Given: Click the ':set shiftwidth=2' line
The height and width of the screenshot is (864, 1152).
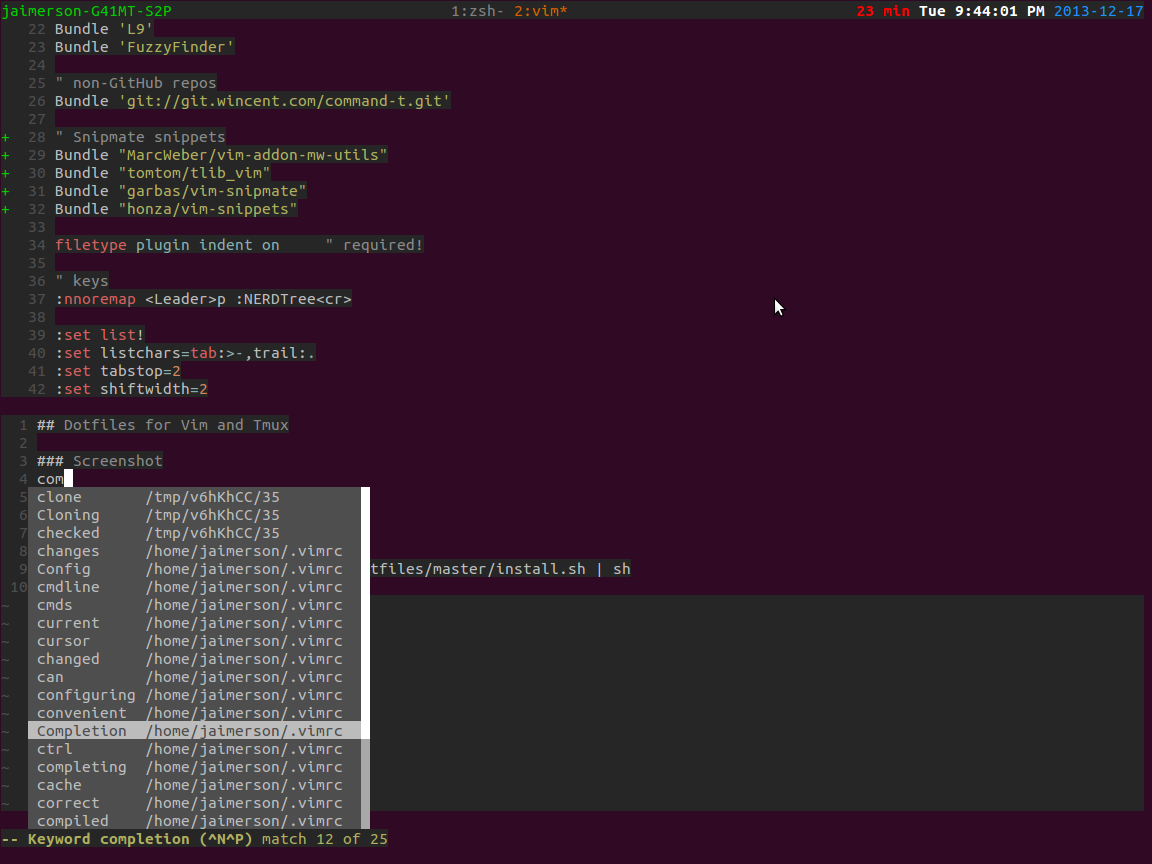Looking at the screenshot, I should click(132, 389).
